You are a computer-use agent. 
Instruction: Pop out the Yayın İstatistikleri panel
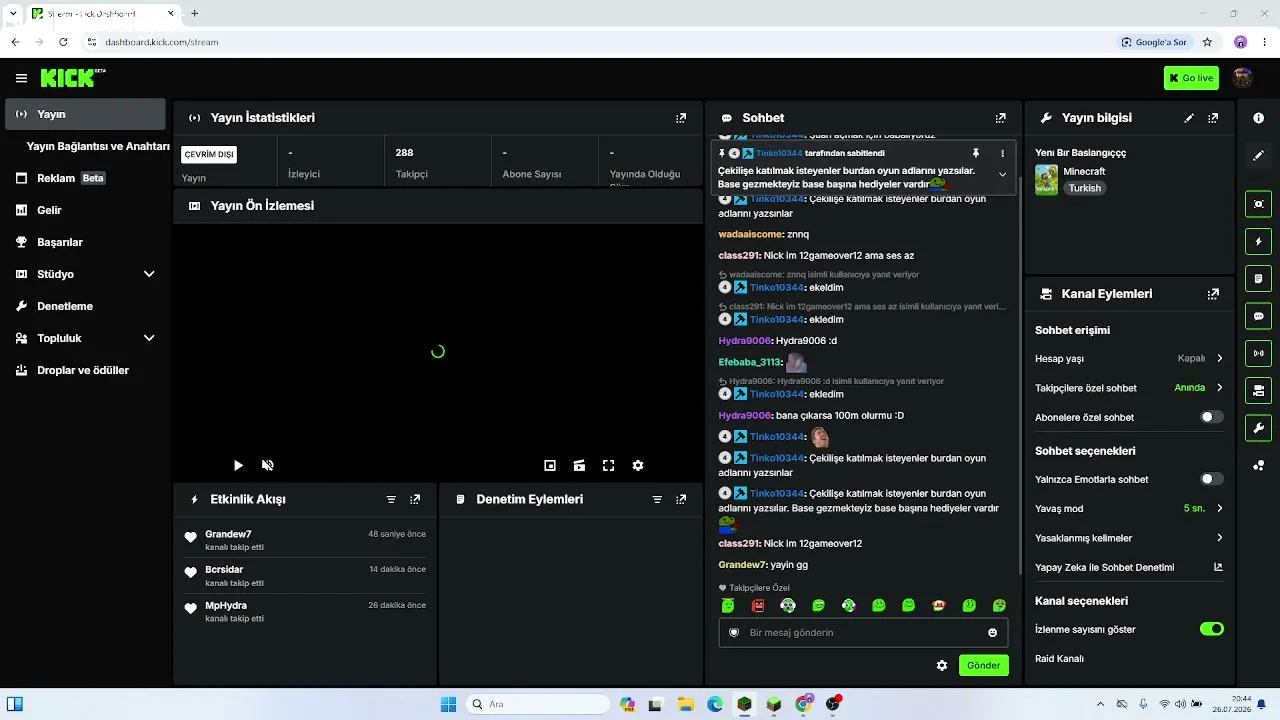(x=681, y=118)
